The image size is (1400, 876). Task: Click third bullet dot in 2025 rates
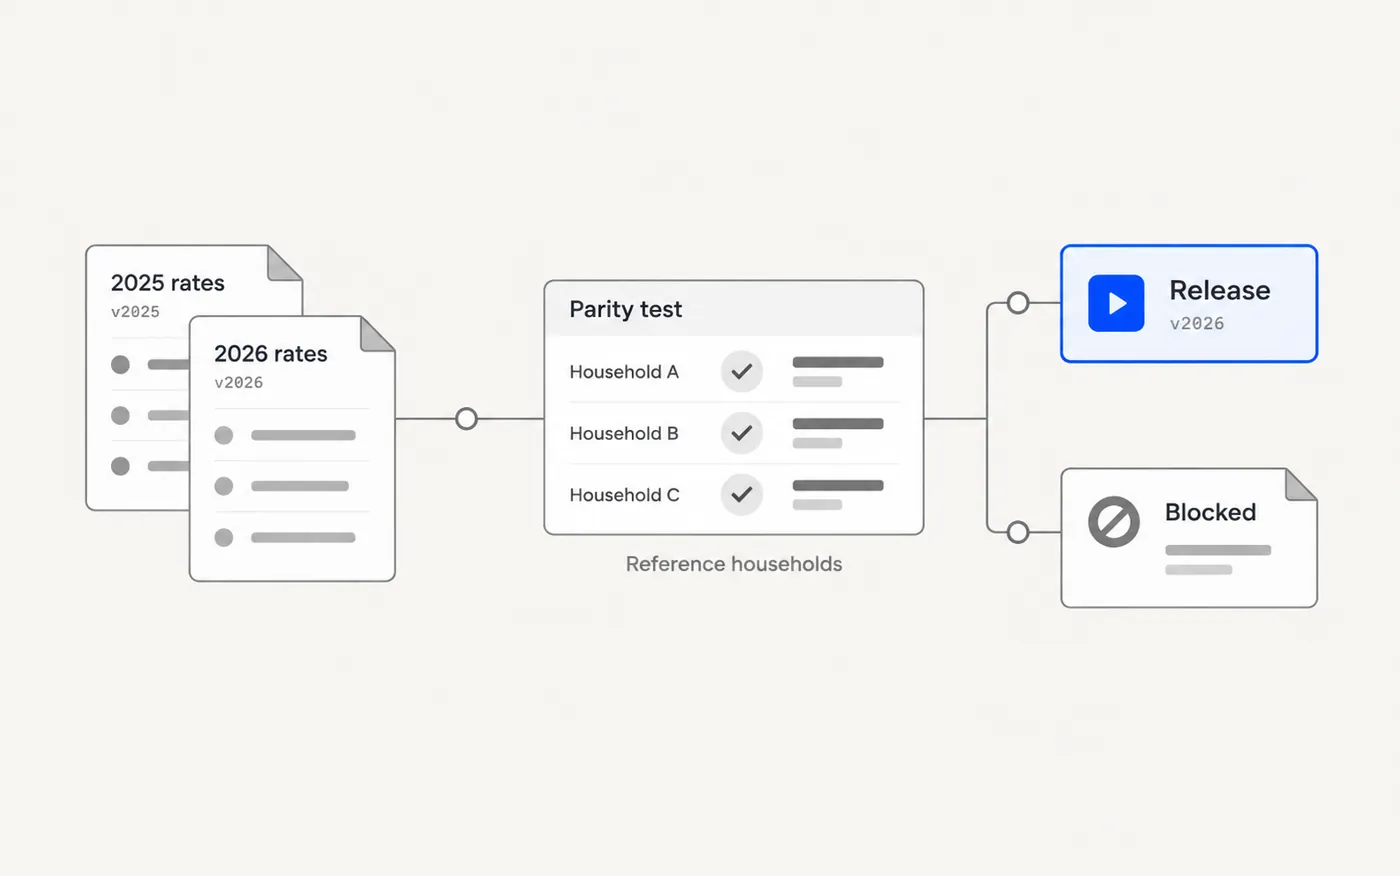click(x=120, y=466)
